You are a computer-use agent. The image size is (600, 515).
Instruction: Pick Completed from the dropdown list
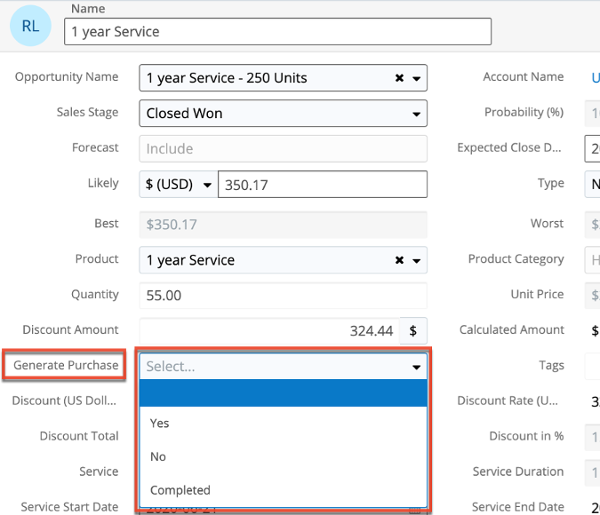click(x=180, y=490)
